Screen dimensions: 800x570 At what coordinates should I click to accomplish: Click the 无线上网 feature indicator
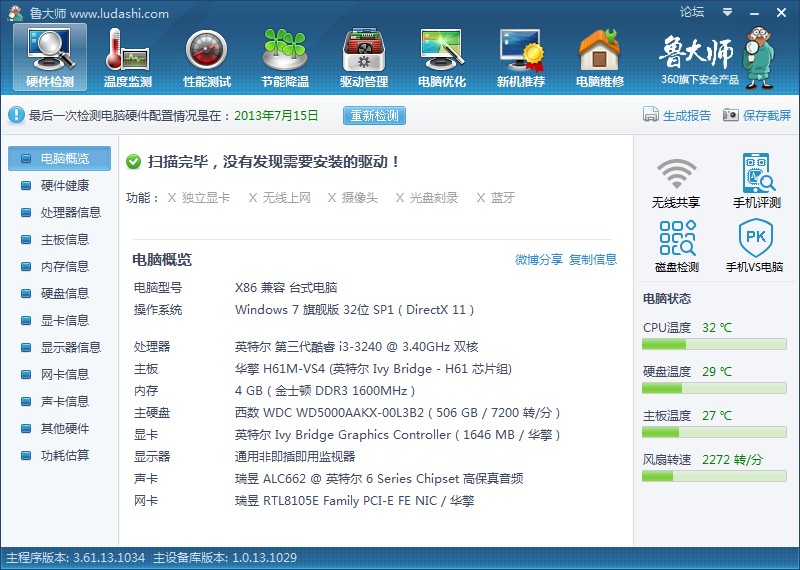(x=280, y=197)
